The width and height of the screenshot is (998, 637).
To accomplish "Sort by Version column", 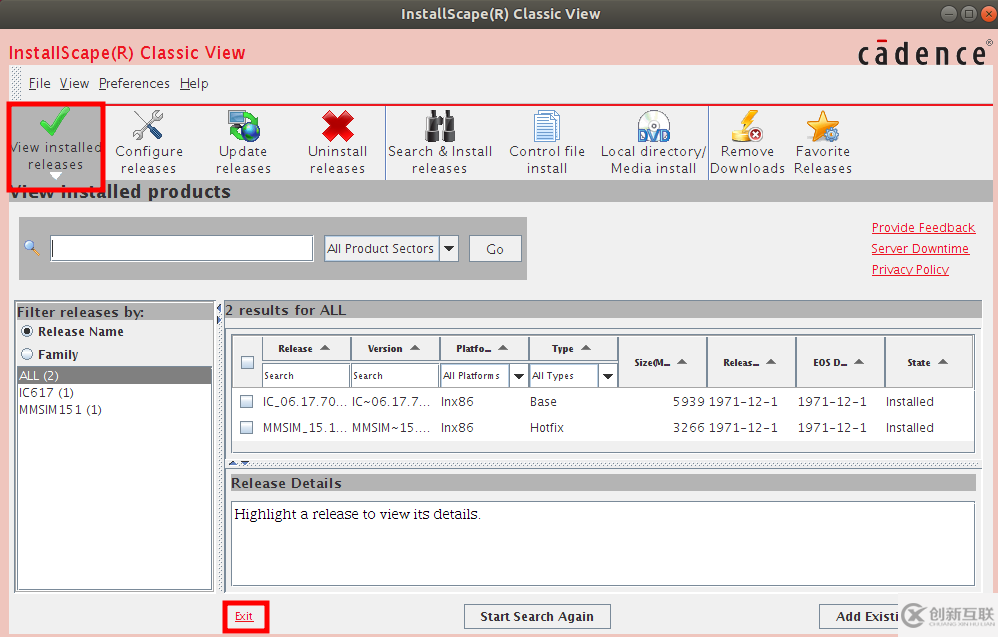I will pyautogui.click(x=395, y=349).
